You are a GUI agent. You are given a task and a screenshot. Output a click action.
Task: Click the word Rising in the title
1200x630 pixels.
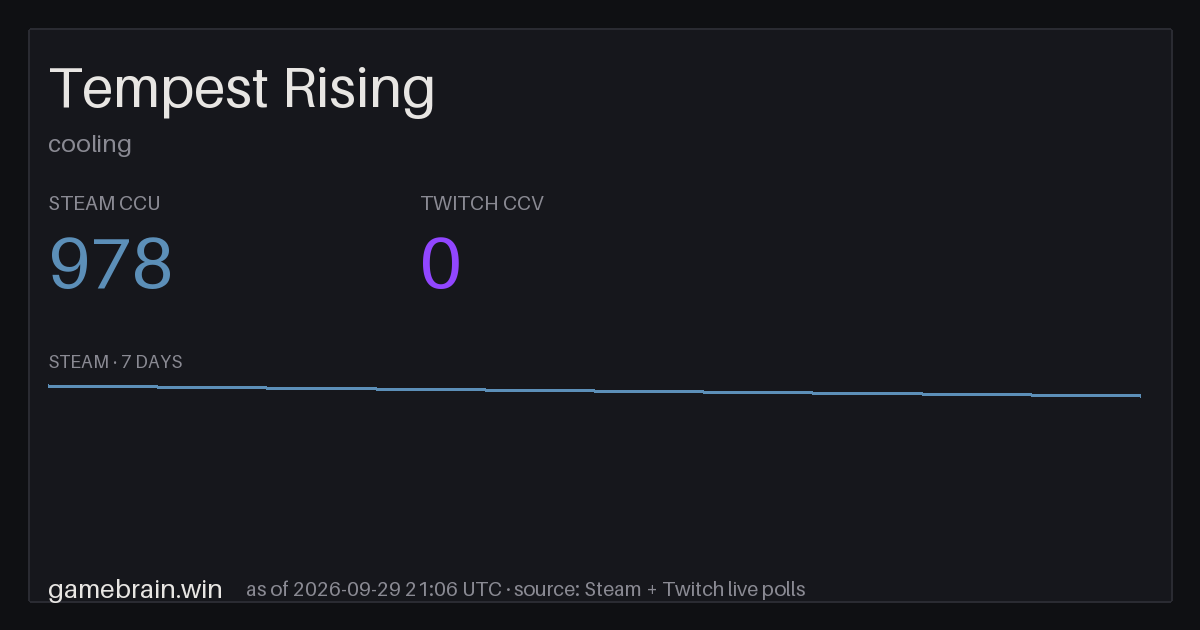coord(359,90)
